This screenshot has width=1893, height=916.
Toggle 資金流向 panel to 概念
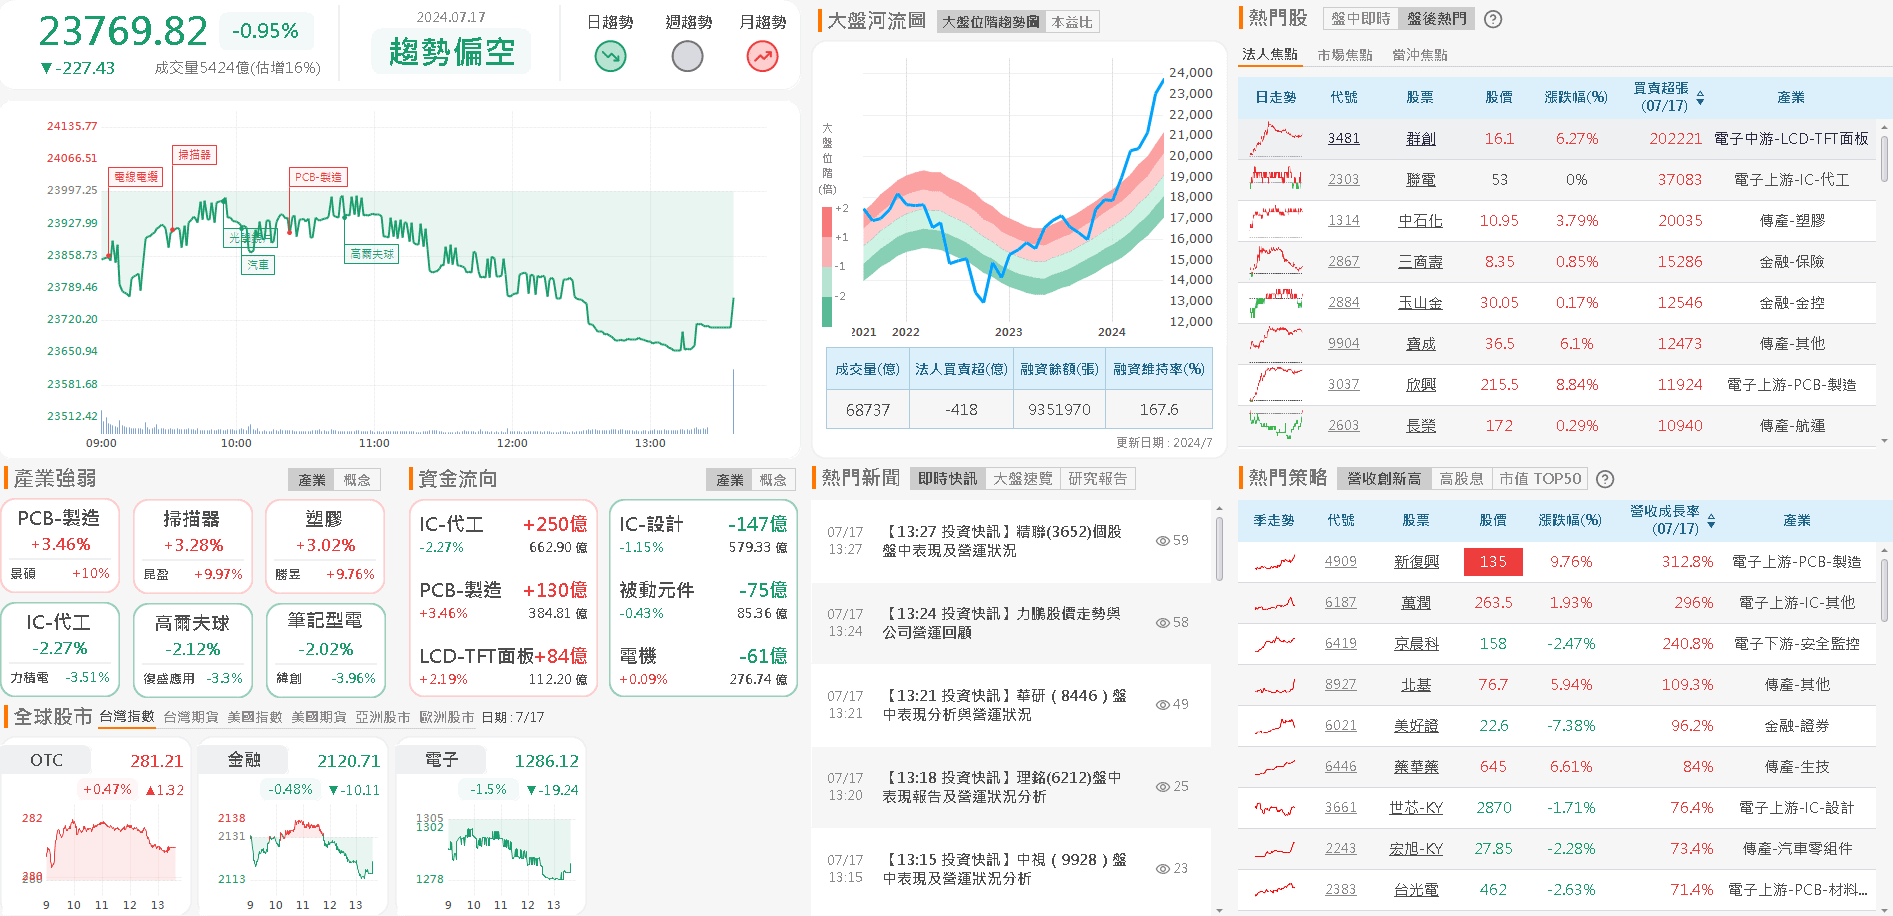[x=773, y=480]
